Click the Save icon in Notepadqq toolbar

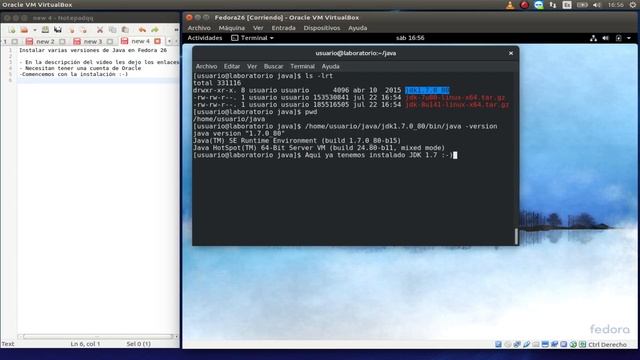coord(45,30)
